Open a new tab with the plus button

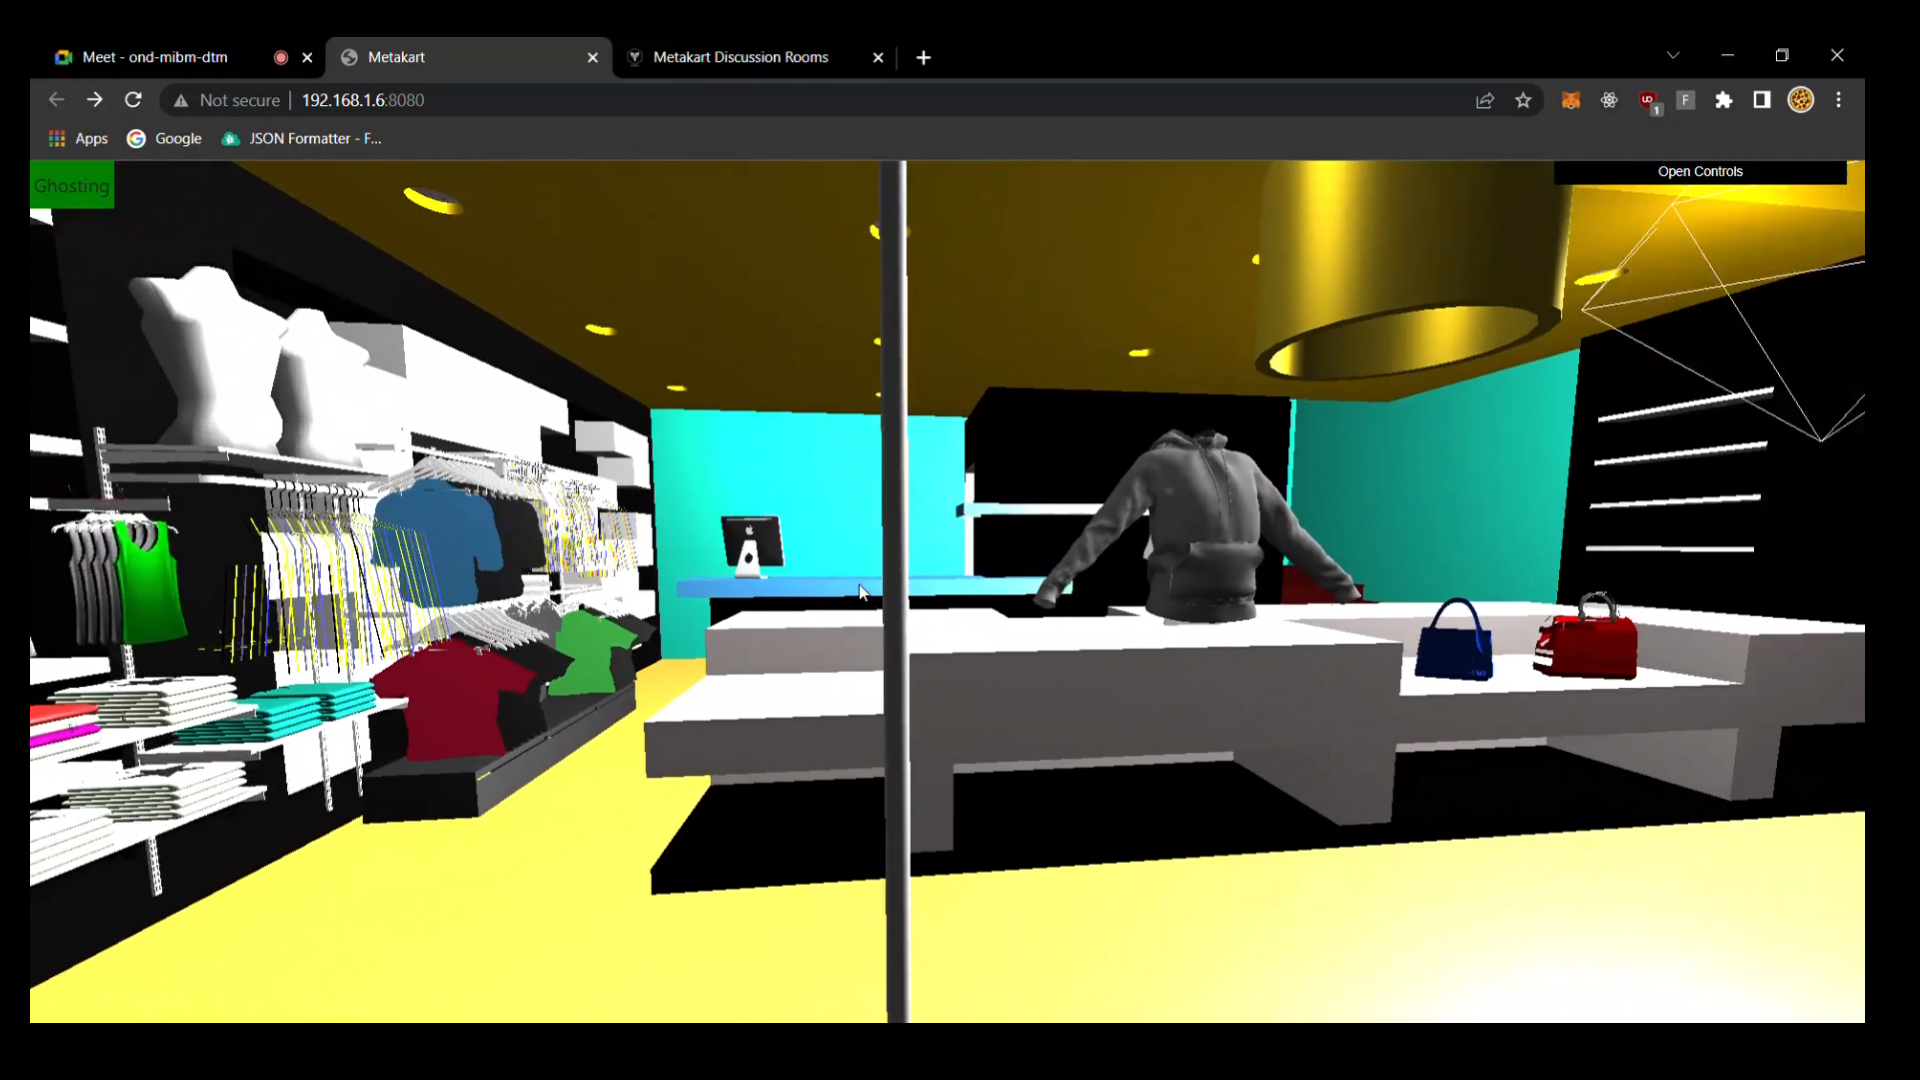[x=923, y=58]
